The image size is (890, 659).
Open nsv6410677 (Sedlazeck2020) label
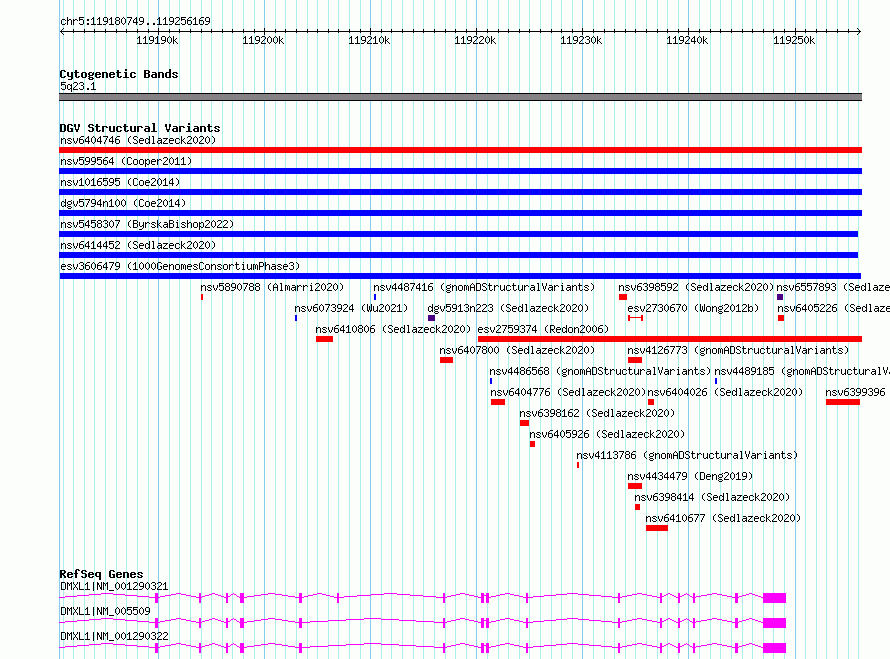[723, 518]
